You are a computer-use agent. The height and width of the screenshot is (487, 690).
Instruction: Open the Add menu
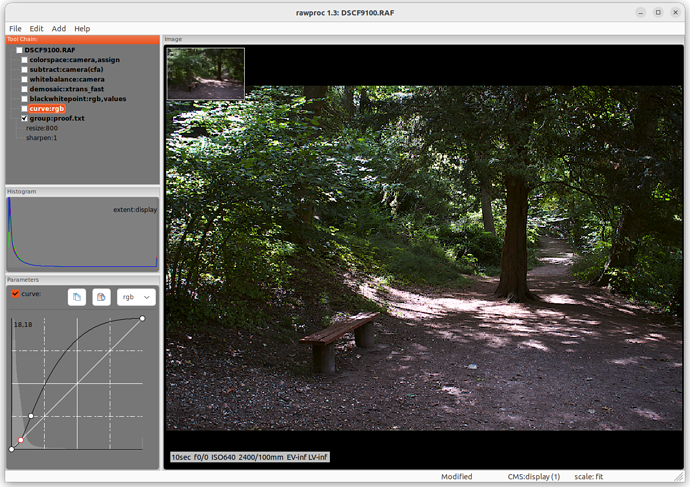(x=59, y=29)
